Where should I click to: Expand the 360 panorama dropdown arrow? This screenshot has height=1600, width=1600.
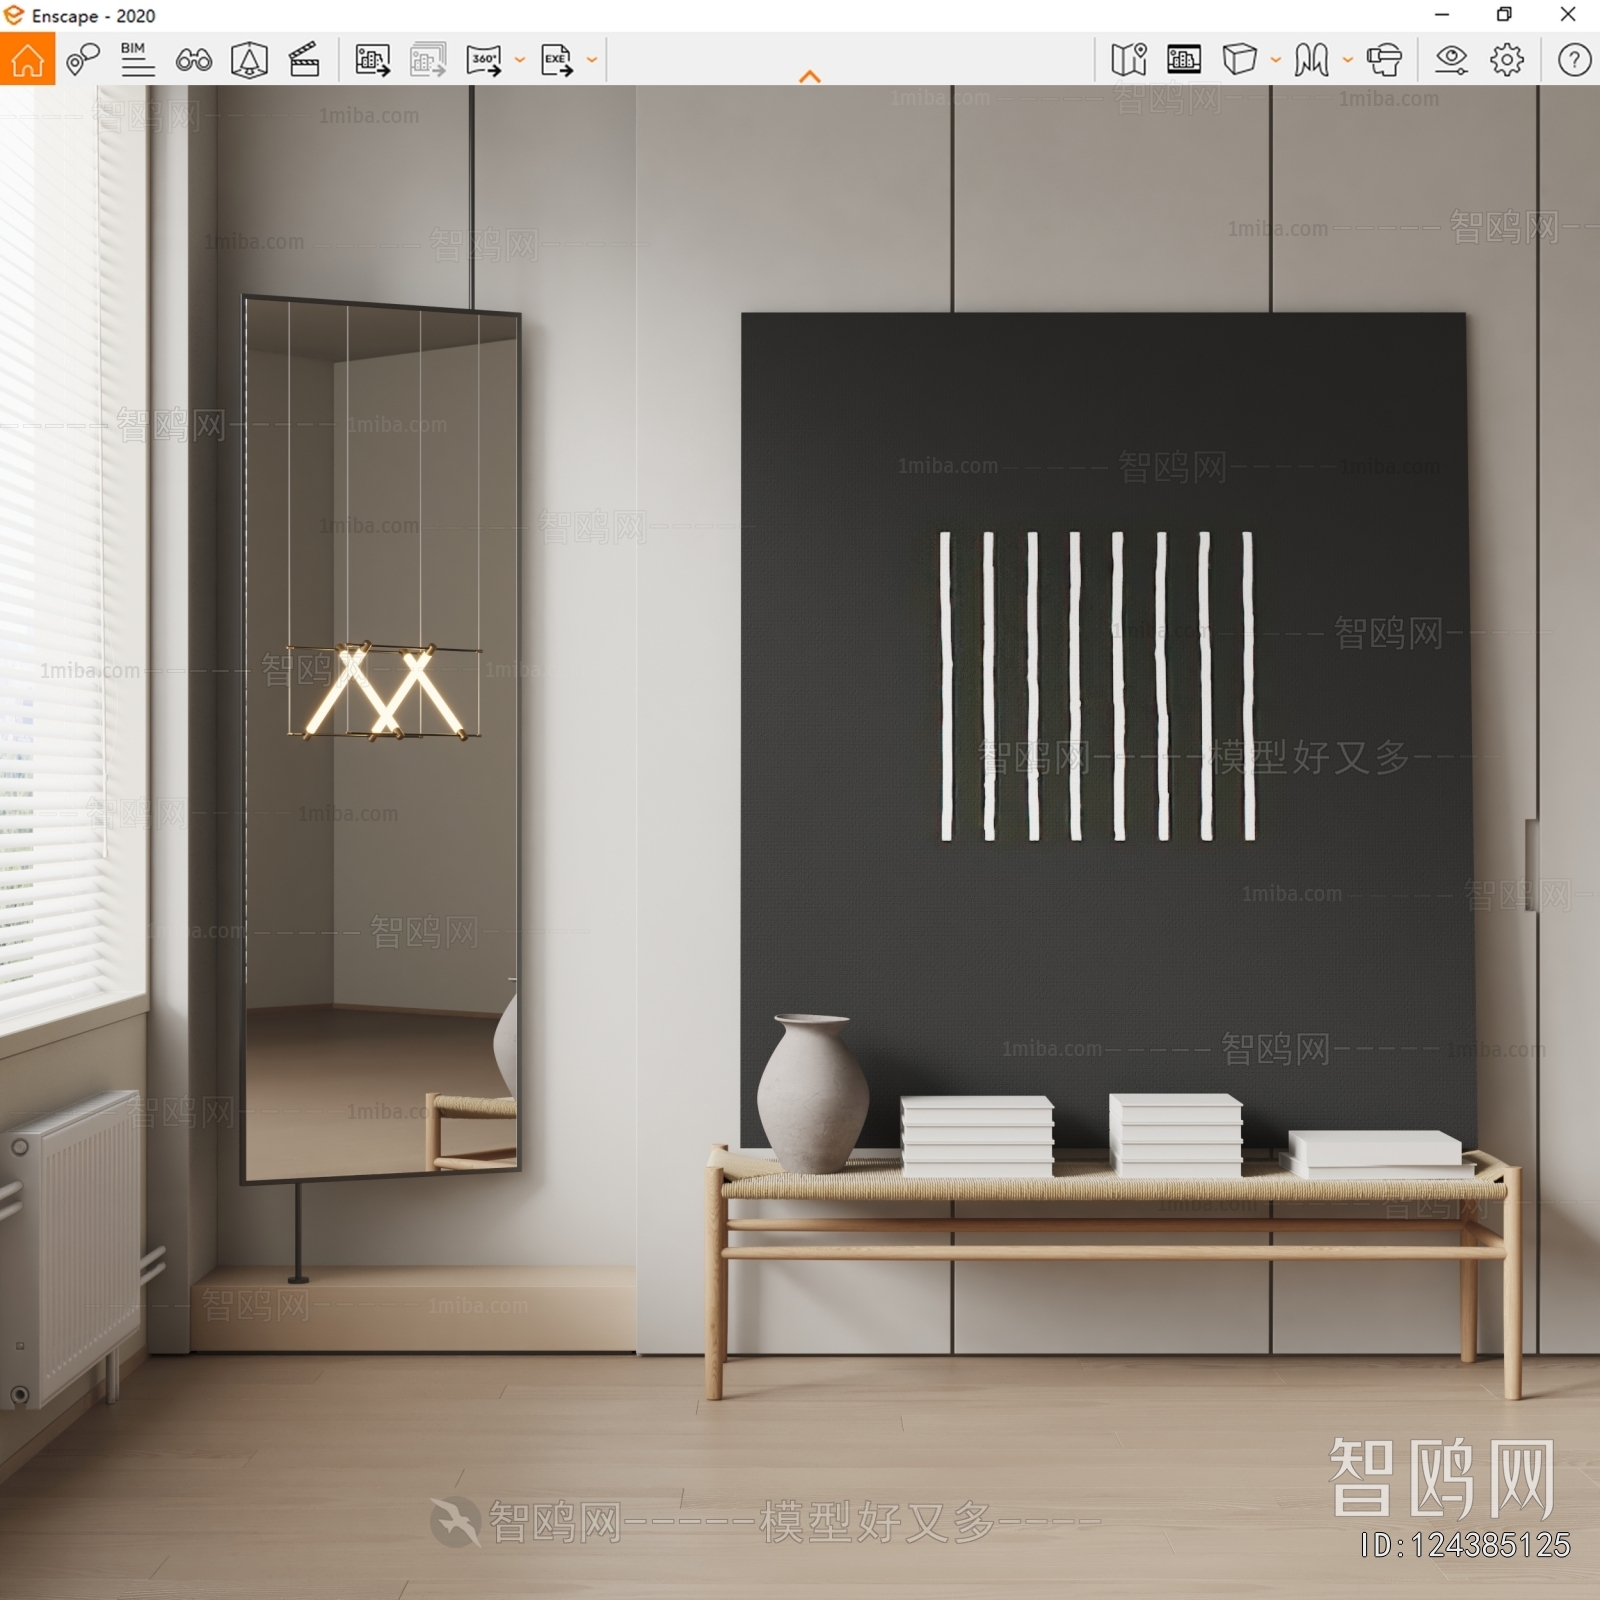(x=520, y=60)
